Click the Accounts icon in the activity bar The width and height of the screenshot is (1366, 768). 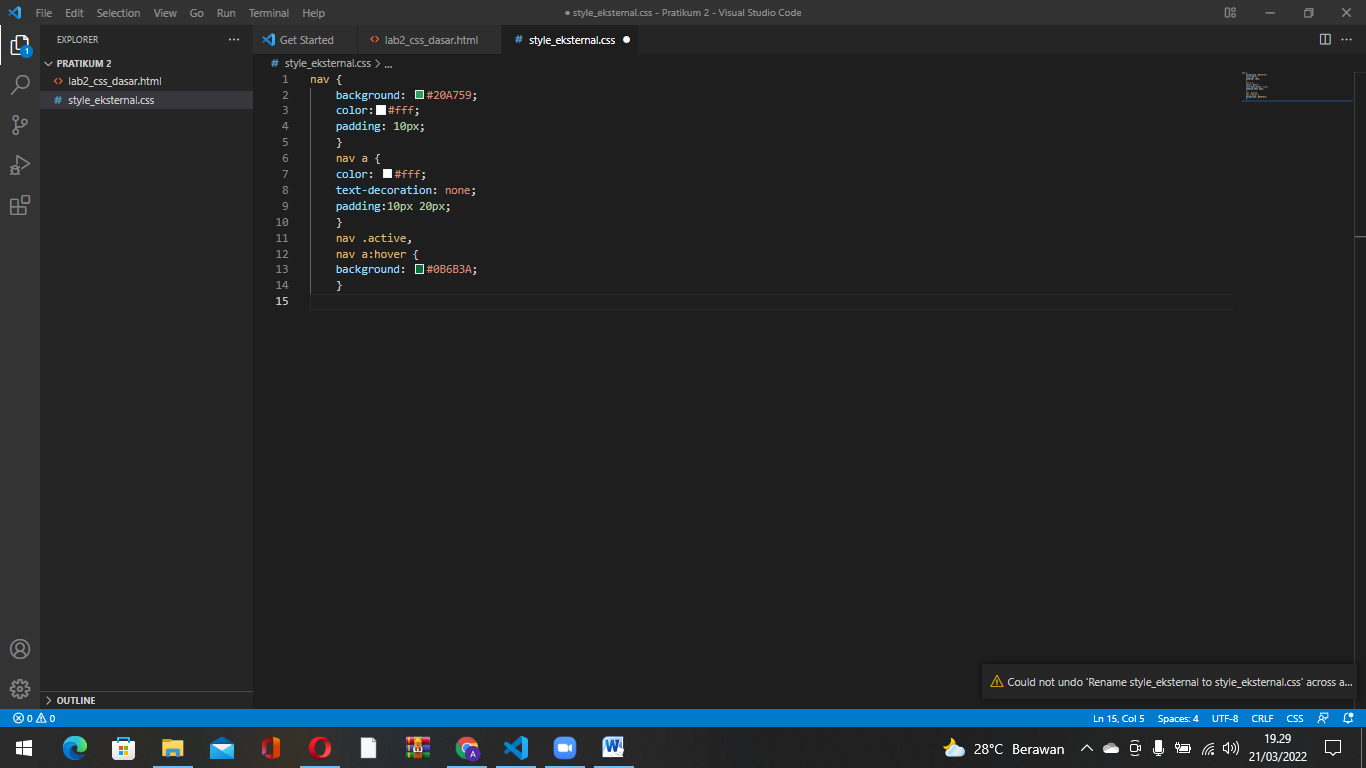(x=20, y=648)
